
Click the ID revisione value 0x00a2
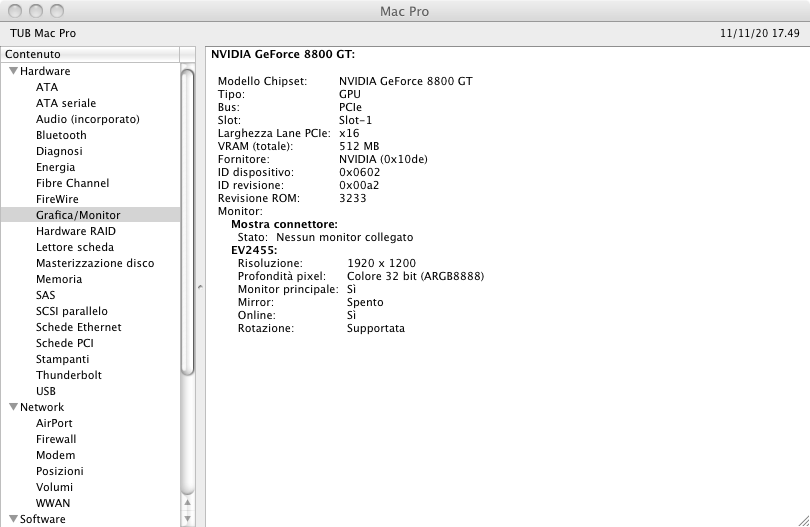point(359,185)
